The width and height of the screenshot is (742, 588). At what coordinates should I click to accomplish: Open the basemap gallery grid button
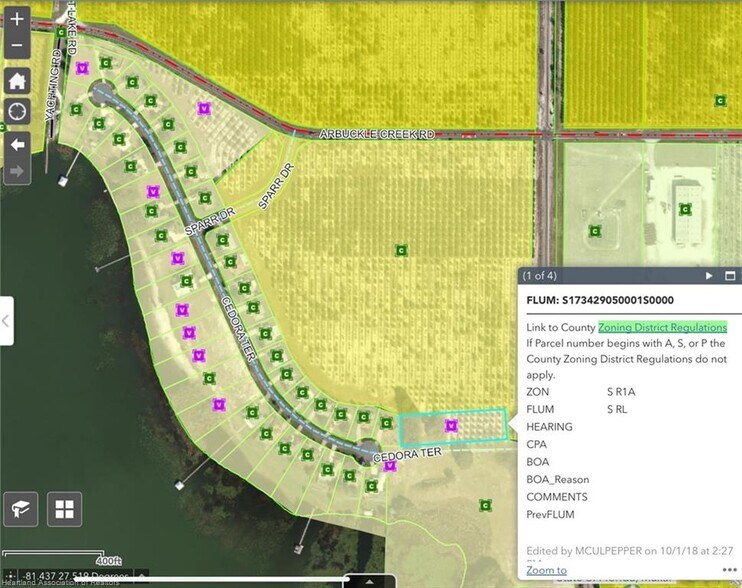click(x=64, y=509)
